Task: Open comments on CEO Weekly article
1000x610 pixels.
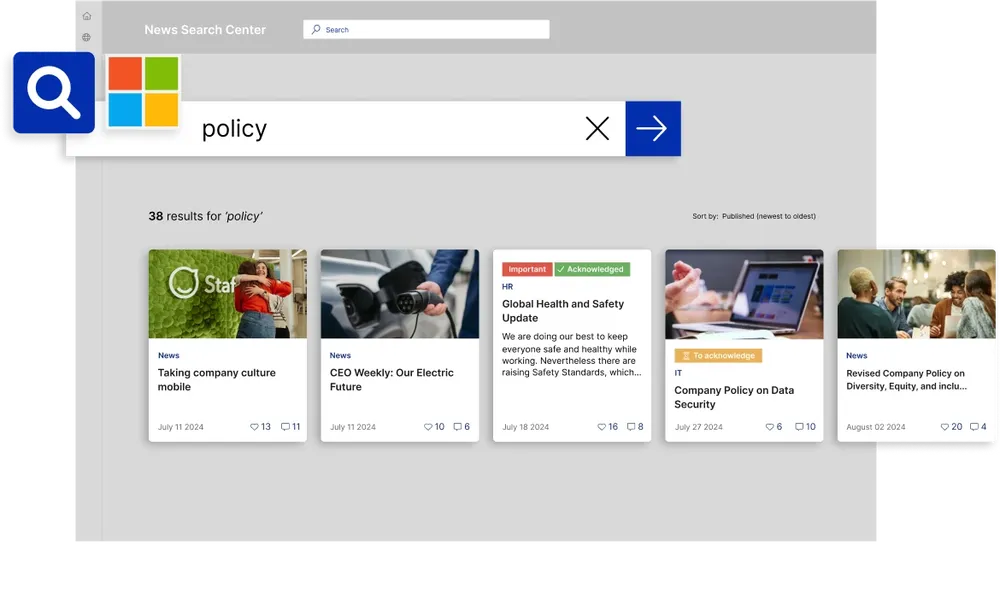Action: 458,427
